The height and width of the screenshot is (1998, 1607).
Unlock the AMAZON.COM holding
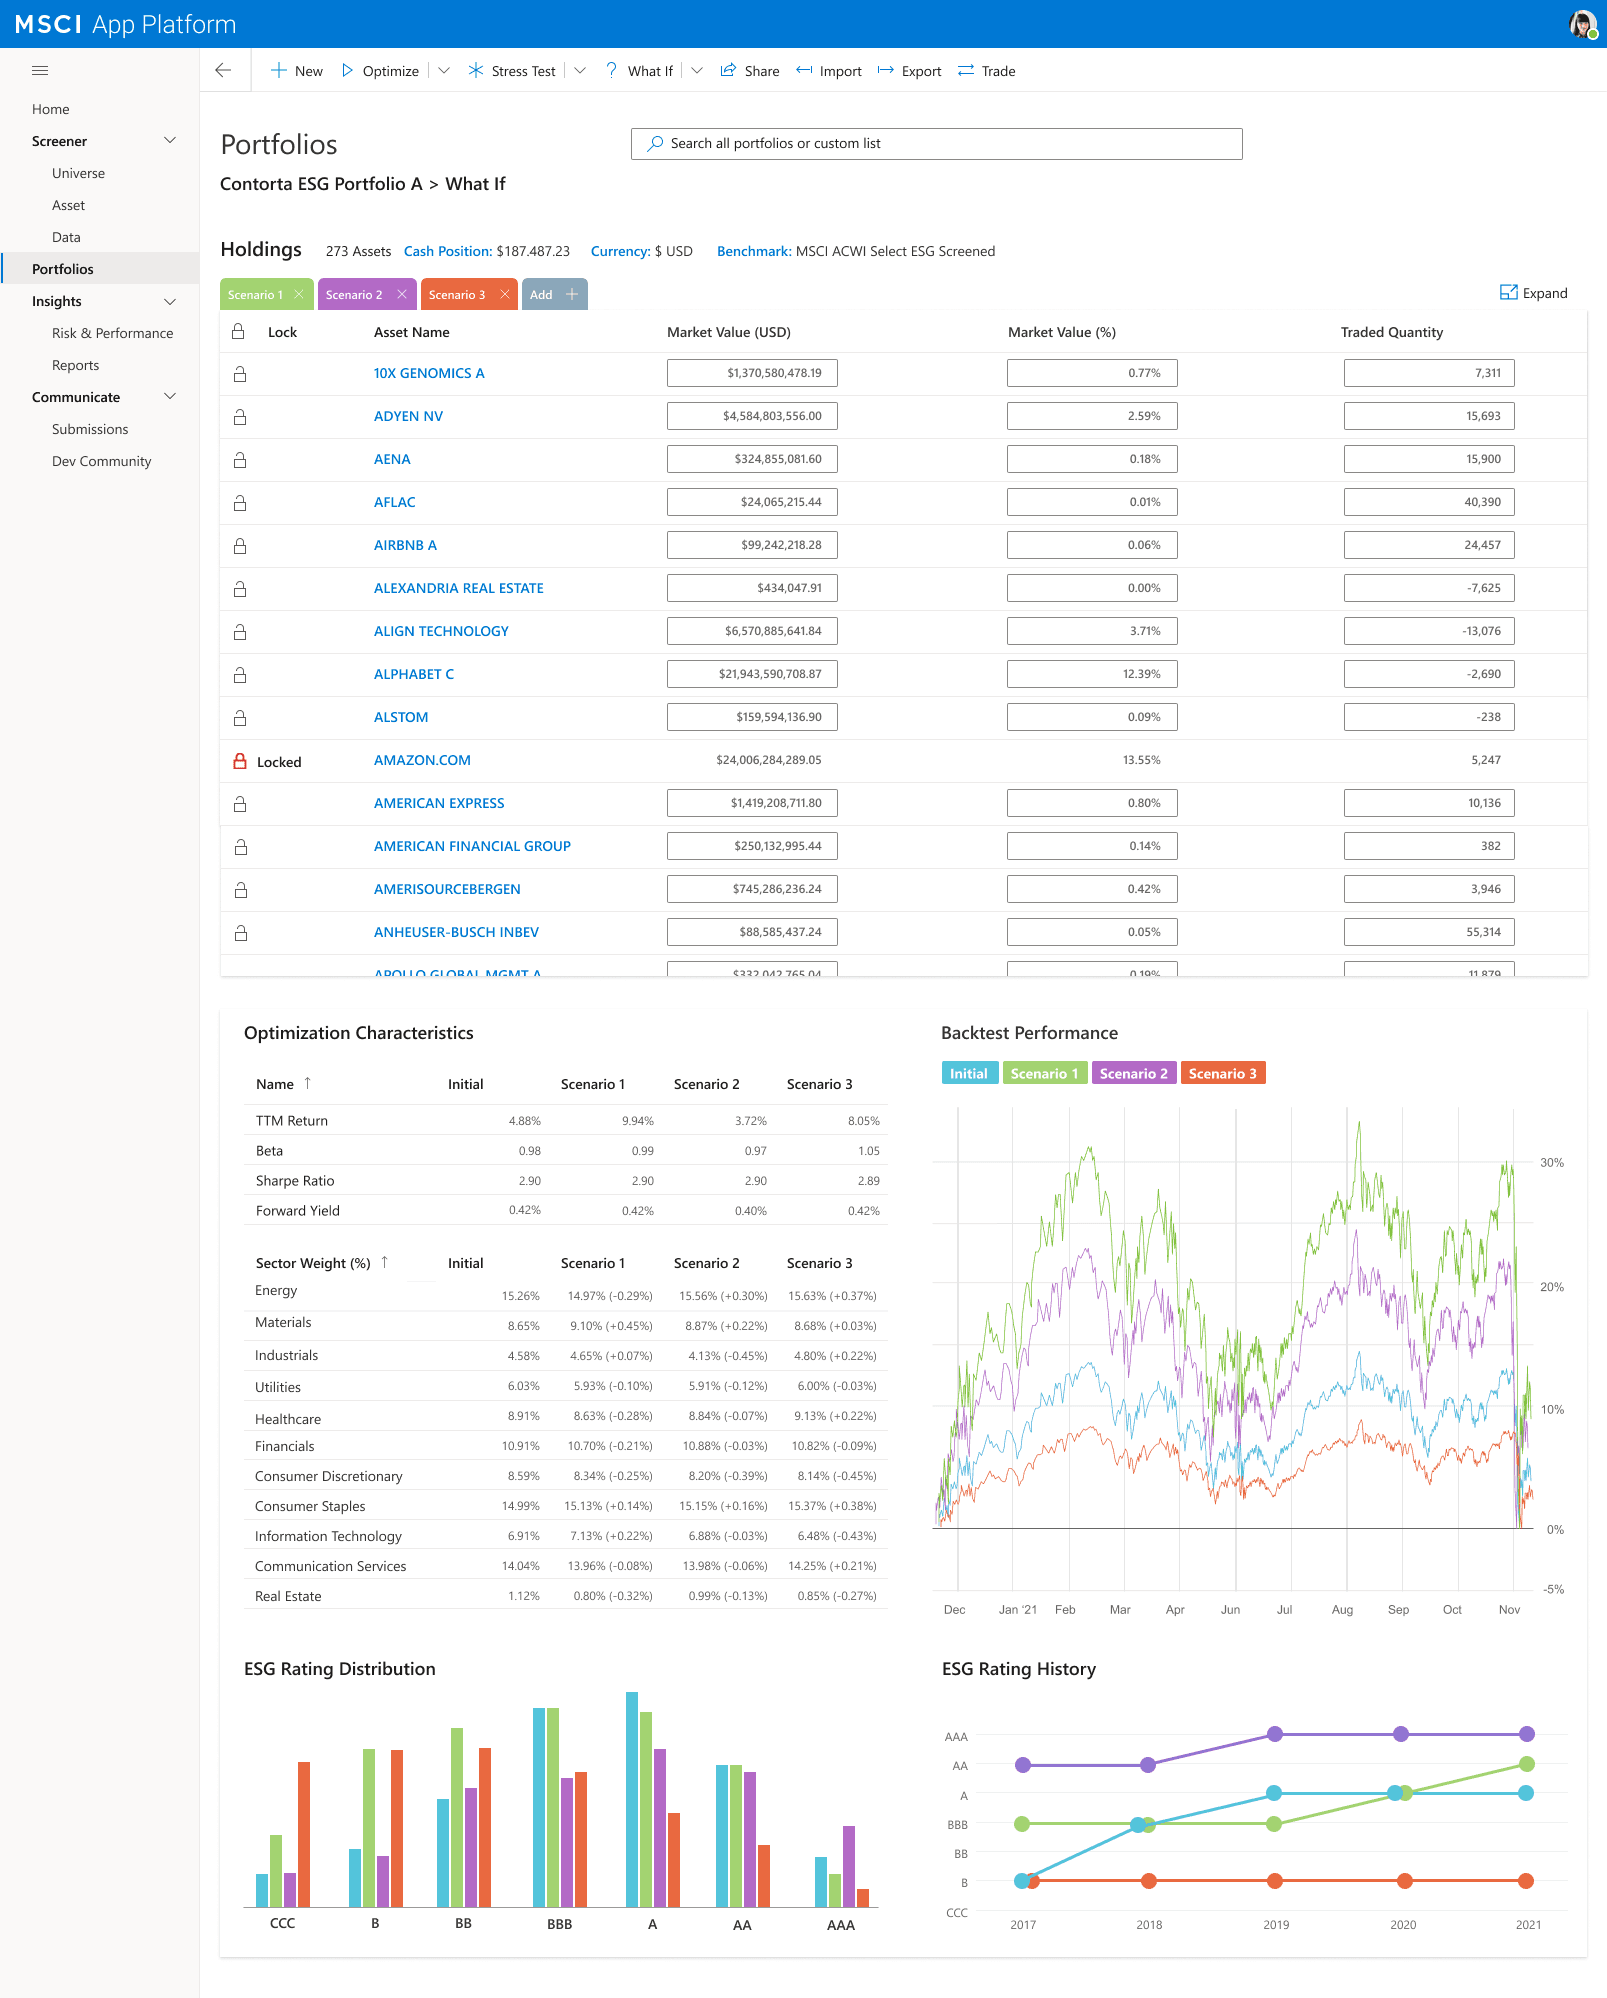[x=240, y=761]
